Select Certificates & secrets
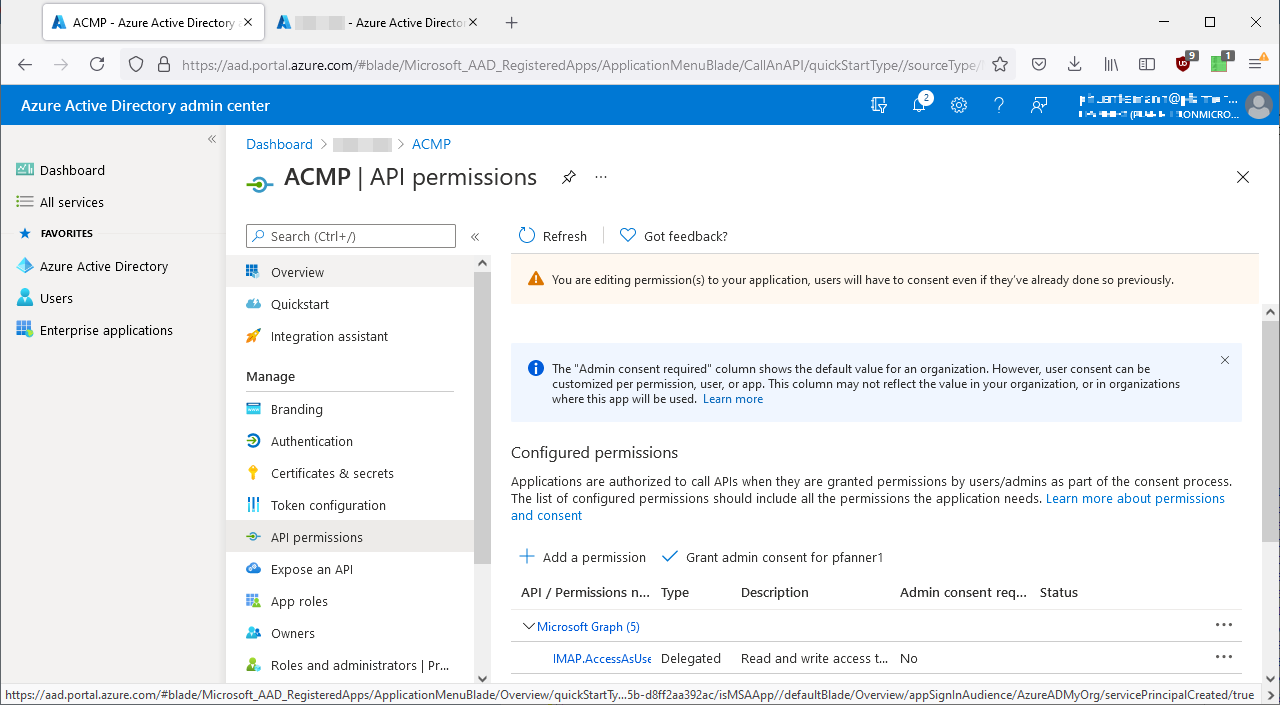The width and height of the screenshot is (1280, 705). click(x=333, y=472)
